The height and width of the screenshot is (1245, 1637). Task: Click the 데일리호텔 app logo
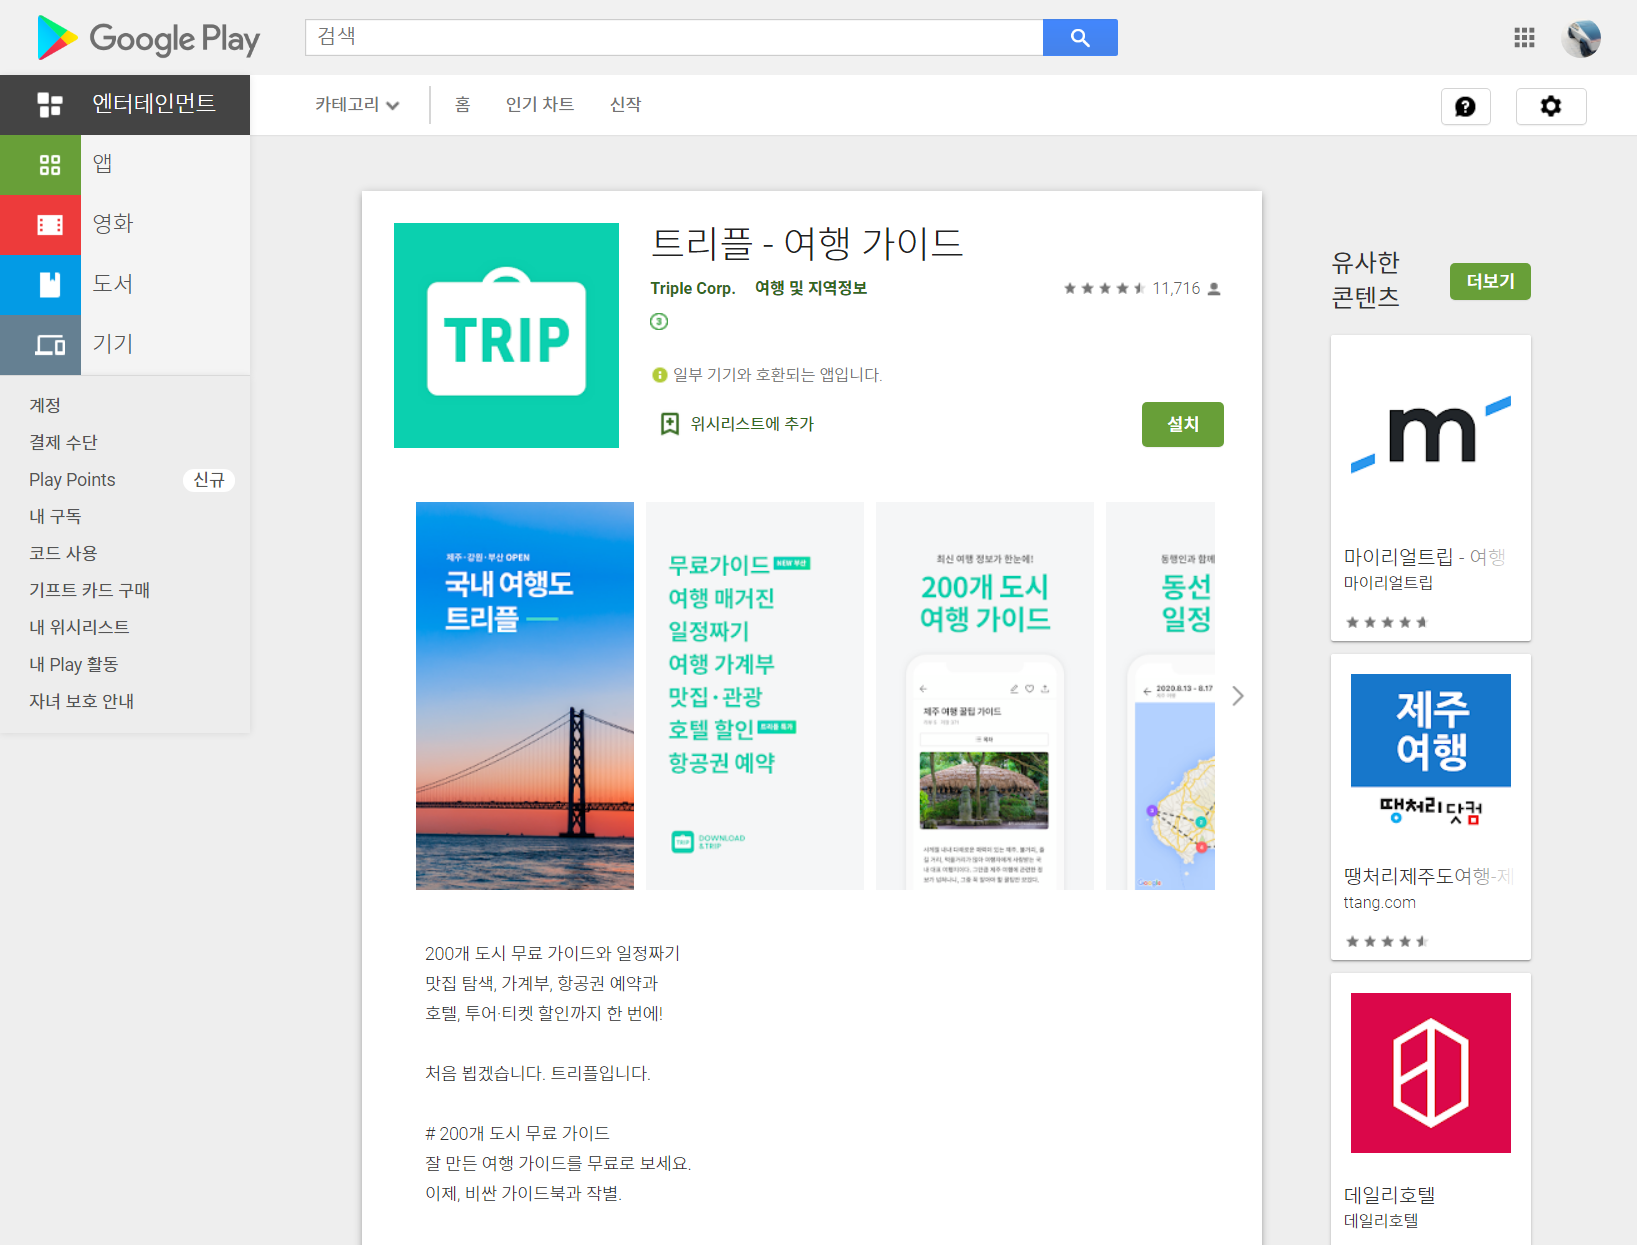click(x=1430, y=1072)
